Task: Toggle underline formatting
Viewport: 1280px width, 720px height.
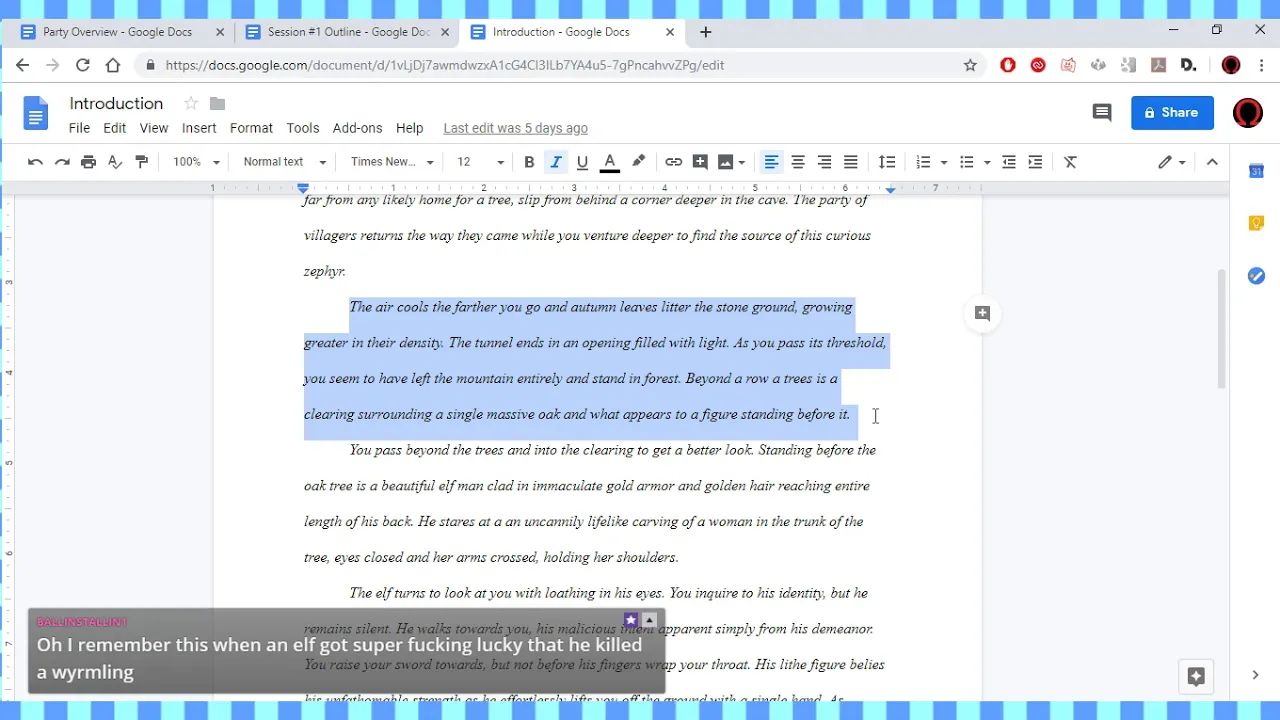Action: 582,162
